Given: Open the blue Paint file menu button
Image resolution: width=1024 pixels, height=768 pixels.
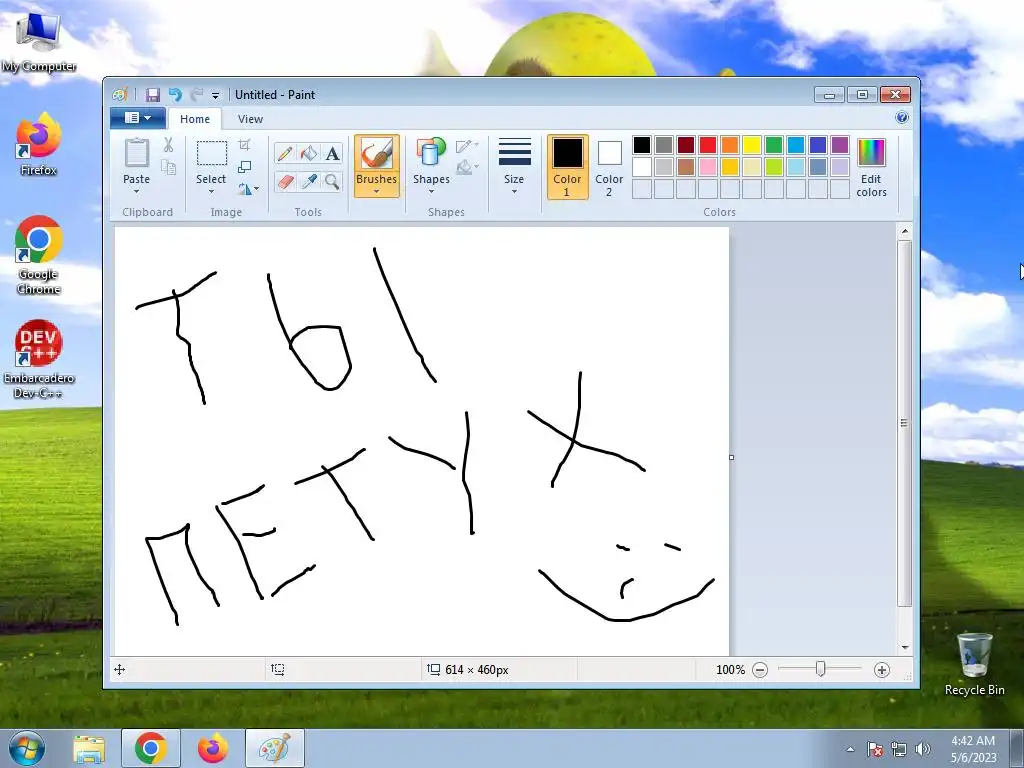Looking at the screenshot, I should click(137, 118).
